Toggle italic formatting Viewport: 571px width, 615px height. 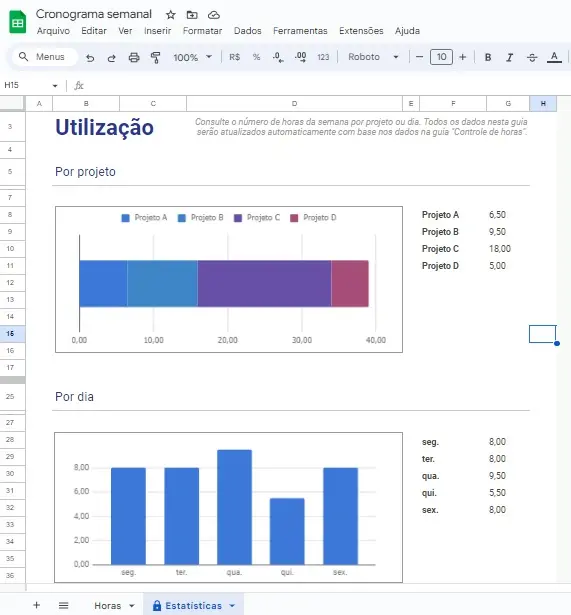point(509,58)
